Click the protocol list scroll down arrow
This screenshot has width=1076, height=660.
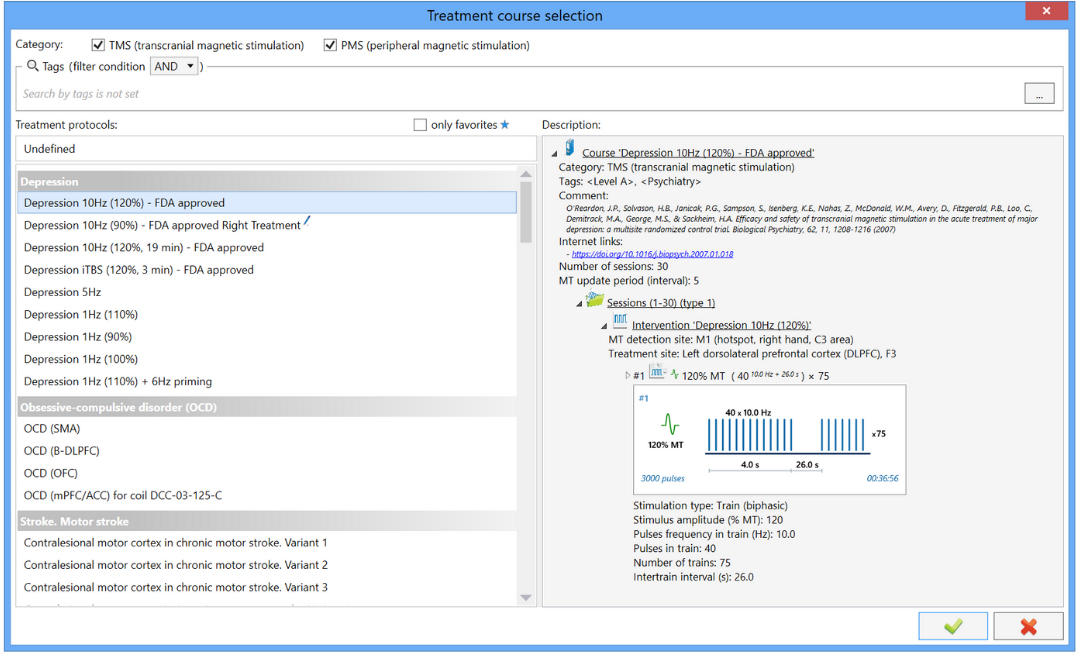point(526,597)
